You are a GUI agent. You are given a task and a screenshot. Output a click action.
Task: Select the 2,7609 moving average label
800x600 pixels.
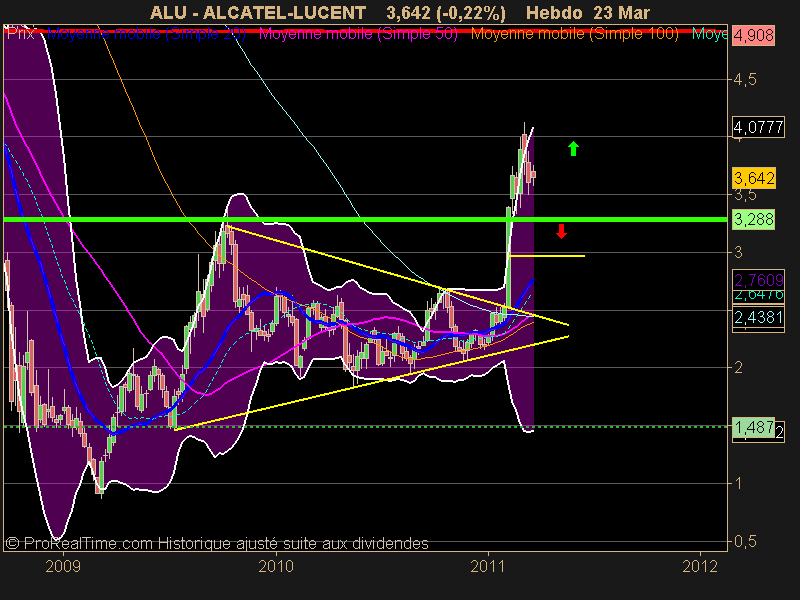(x=758, y=280)
